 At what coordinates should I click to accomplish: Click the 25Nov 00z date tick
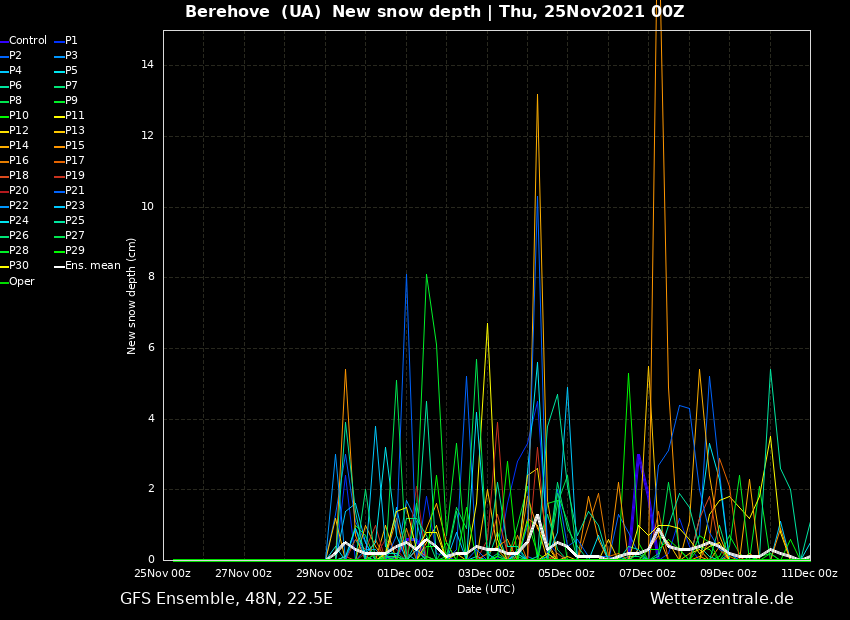coord(163,574)
